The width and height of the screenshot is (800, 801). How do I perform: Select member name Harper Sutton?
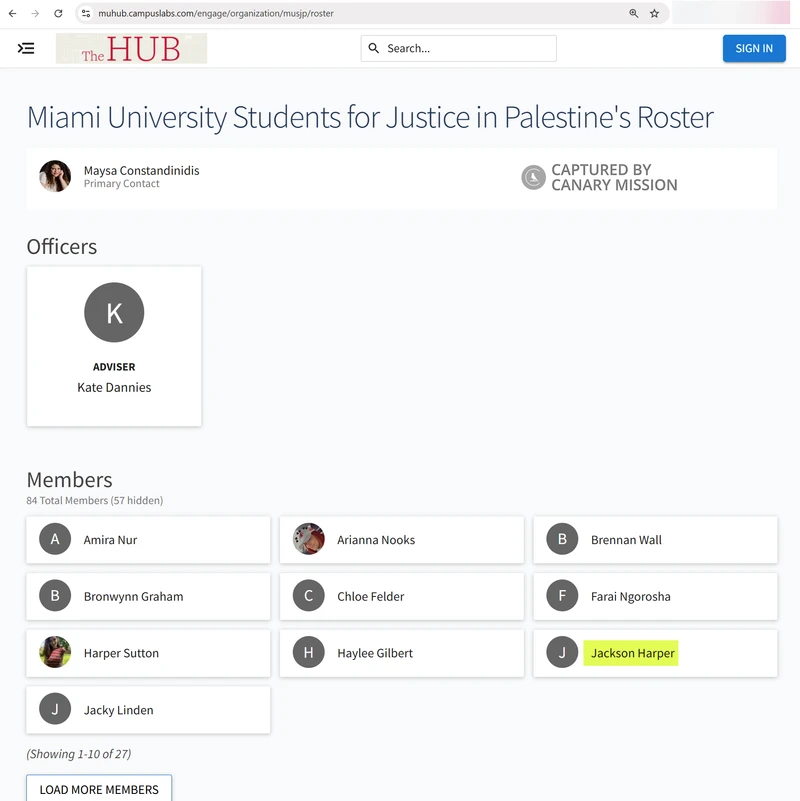coord(121,653)
